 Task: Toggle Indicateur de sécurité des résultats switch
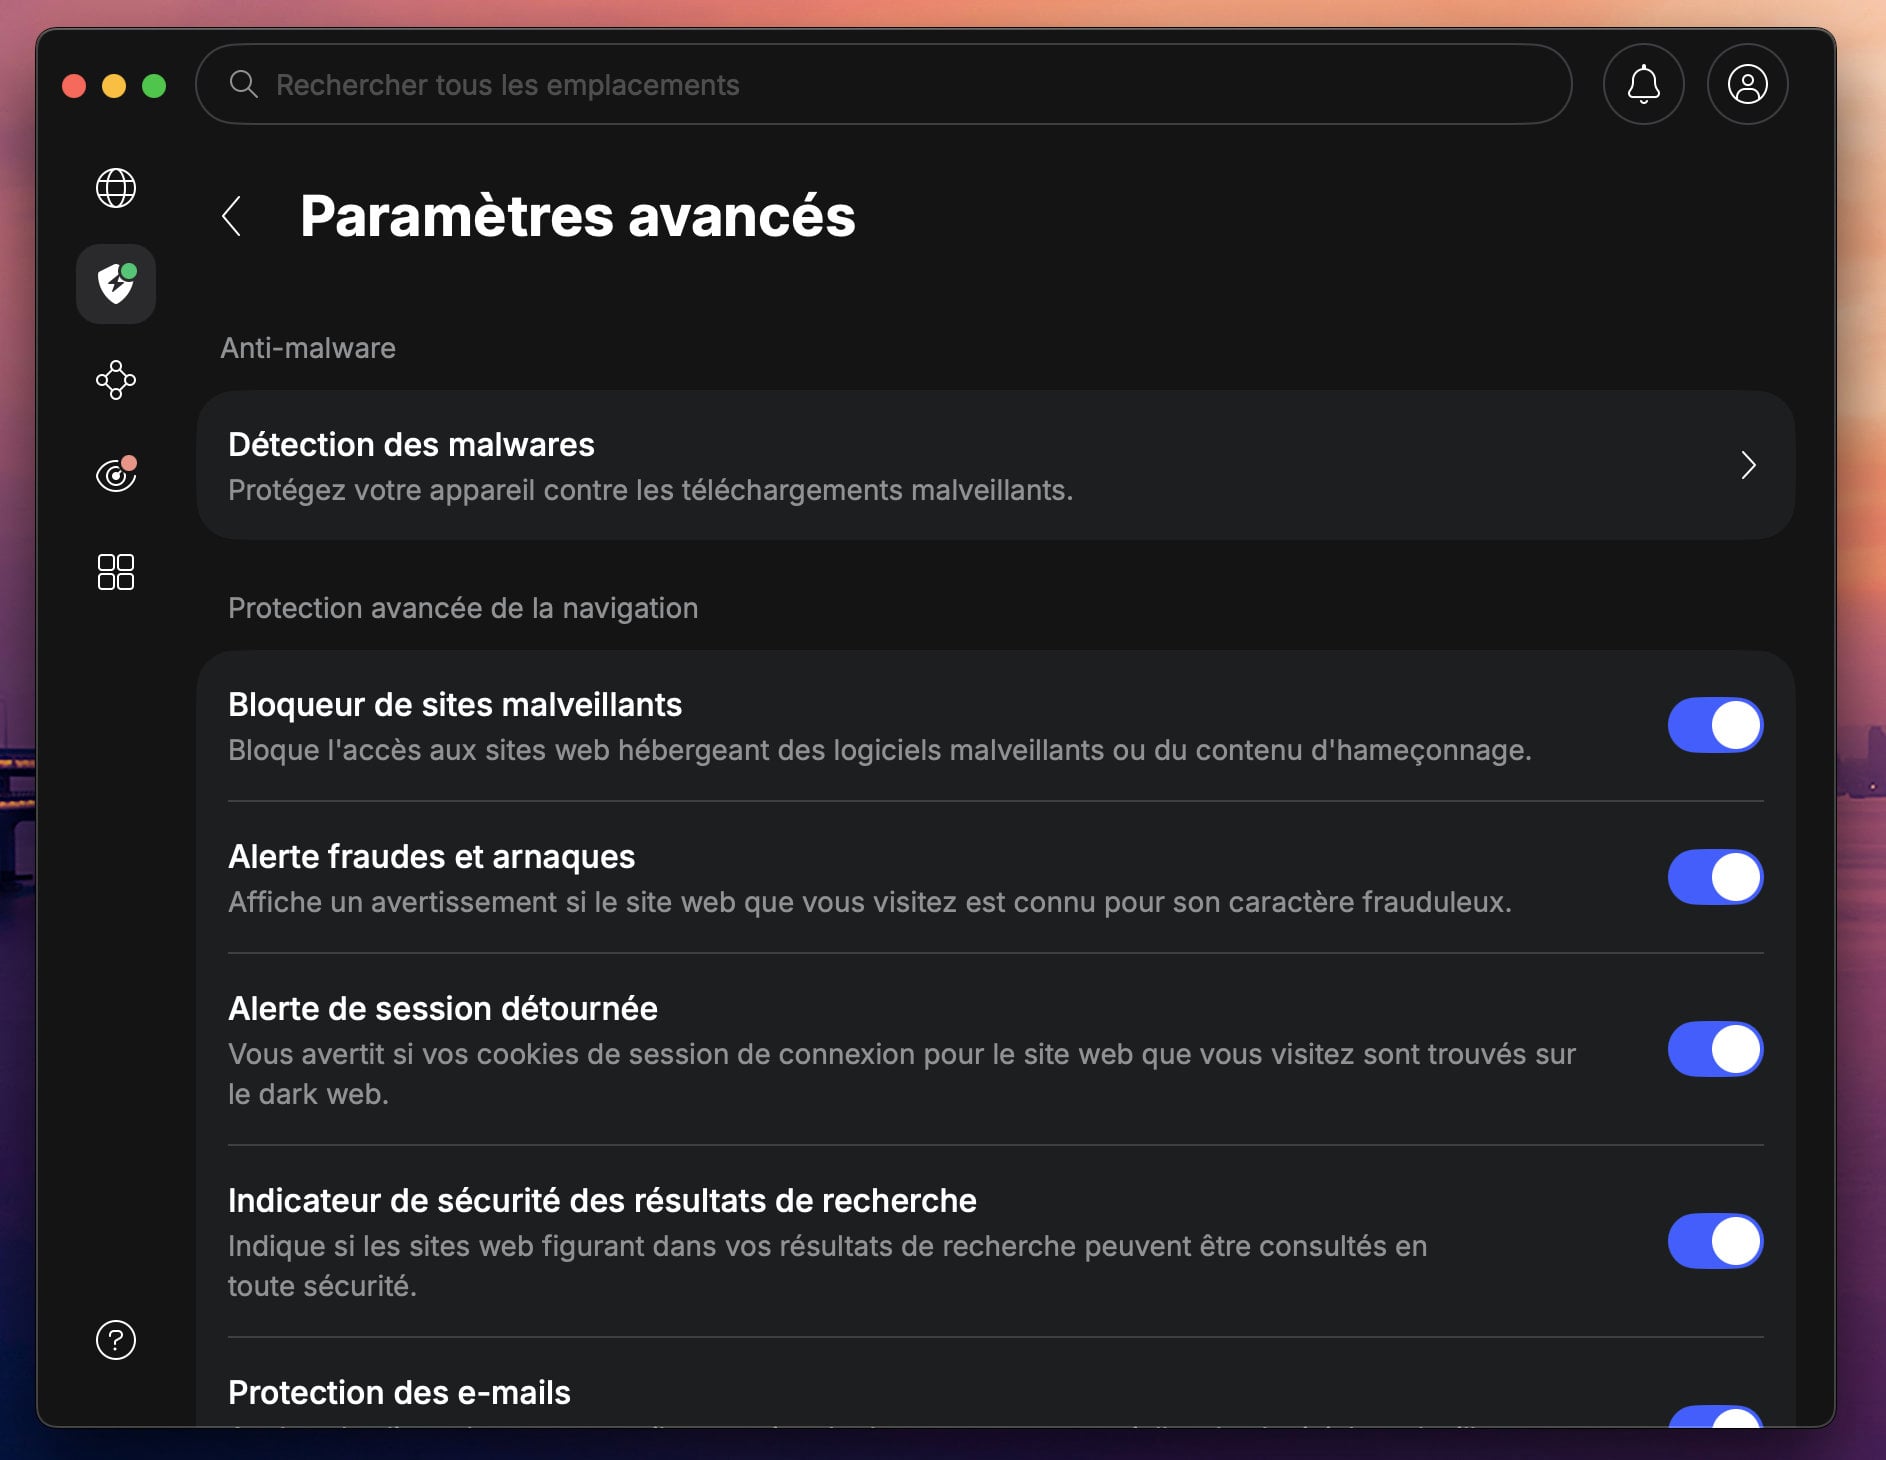pos(1715,1241)
